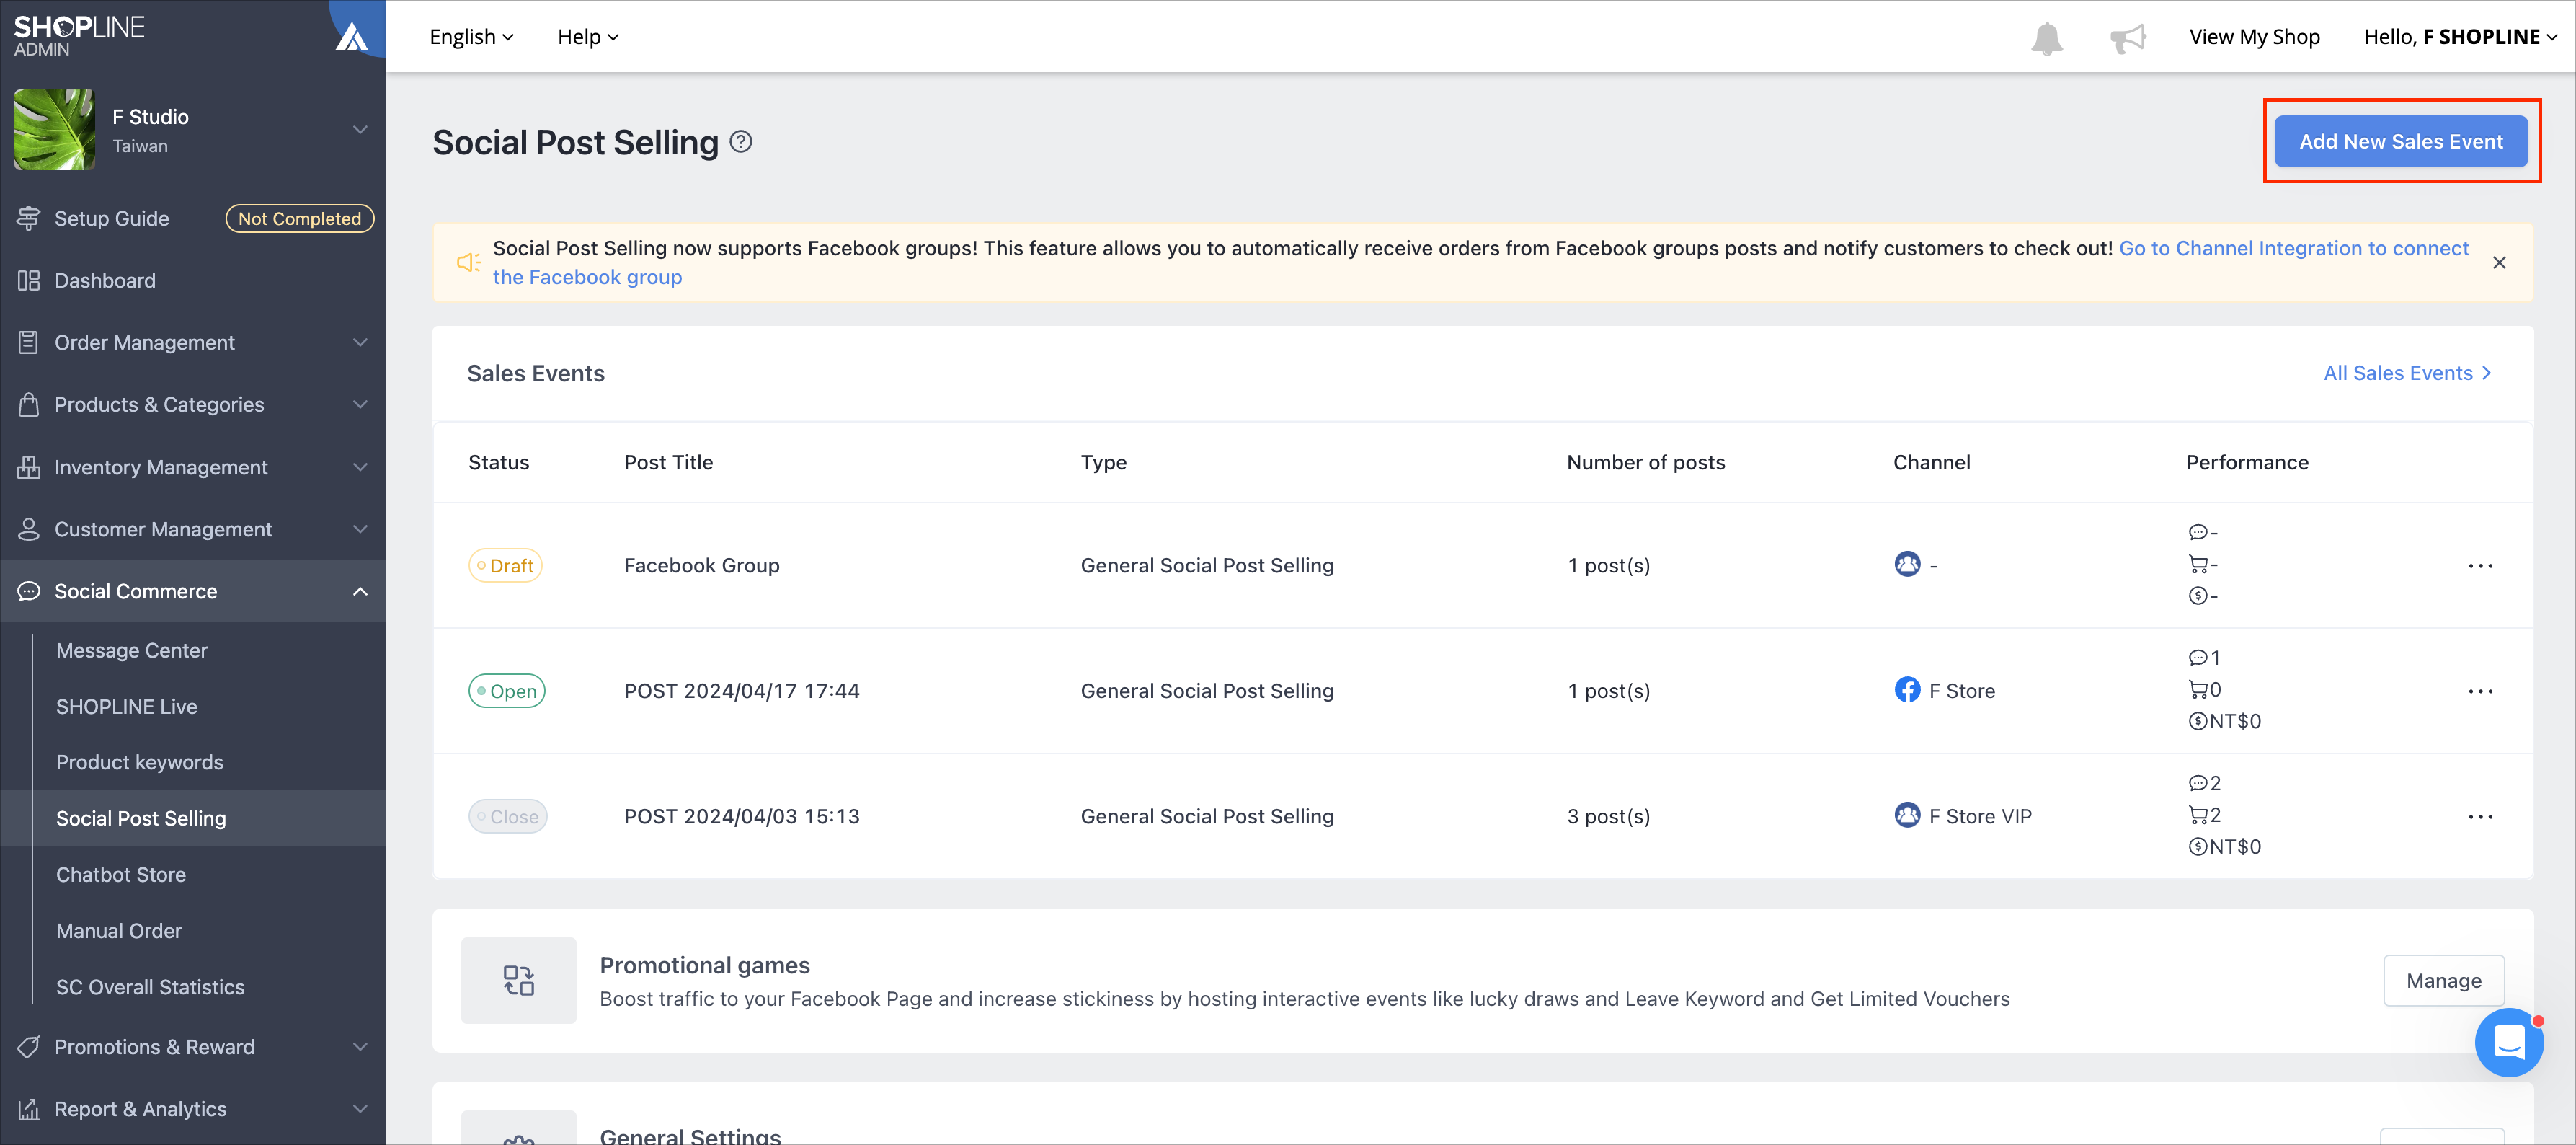Open the notifications bell icon
The image size is (2576, 1145).
click(2046, 38)
